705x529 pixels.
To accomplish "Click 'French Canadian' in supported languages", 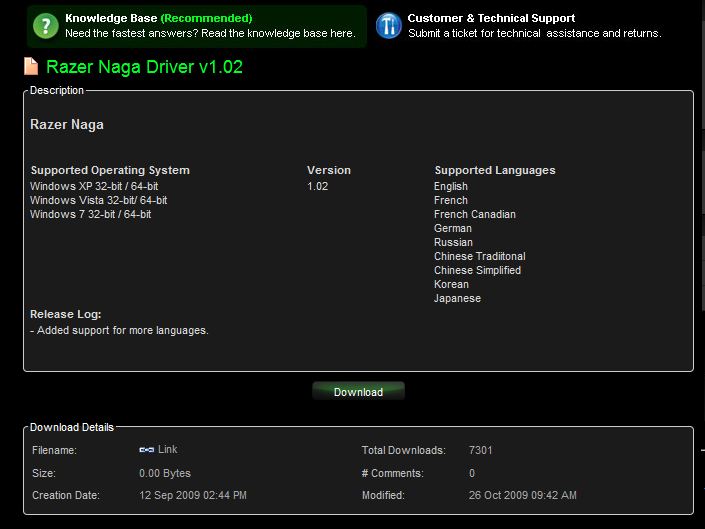I will [475, 214].
